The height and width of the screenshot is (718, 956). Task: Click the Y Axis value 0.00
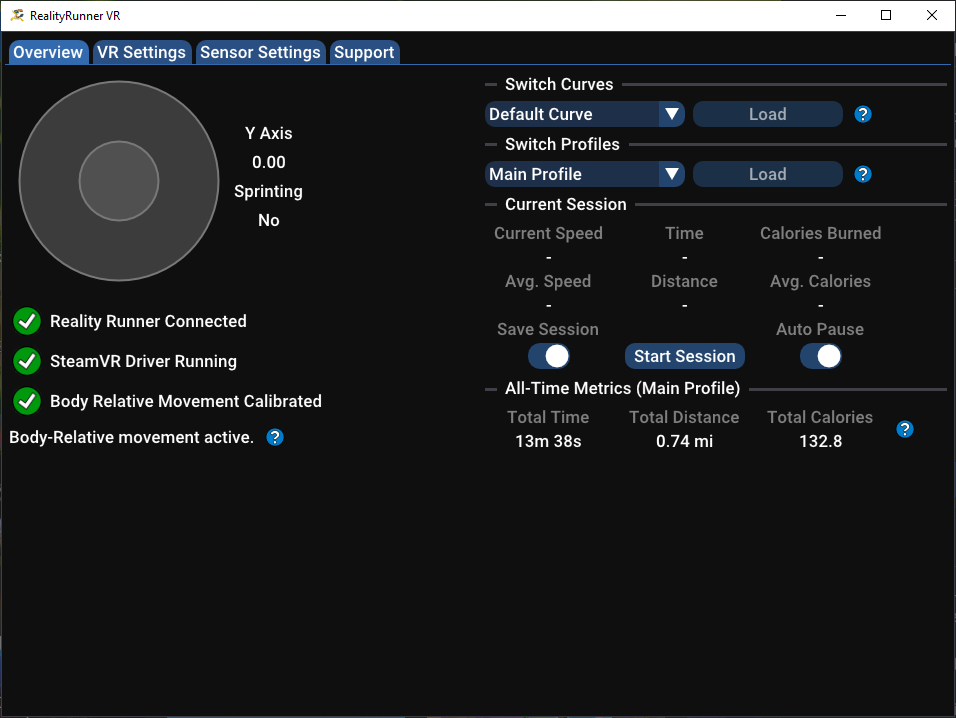click(x=269, y=162)
